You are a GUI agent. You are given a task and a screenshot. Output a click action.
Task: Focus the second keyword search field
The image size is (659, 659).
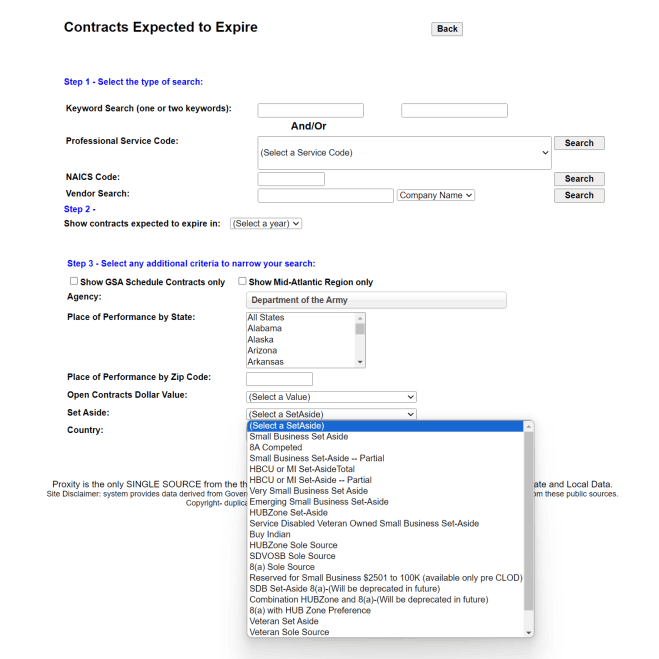pyautogui.click(x=454, y=111)
